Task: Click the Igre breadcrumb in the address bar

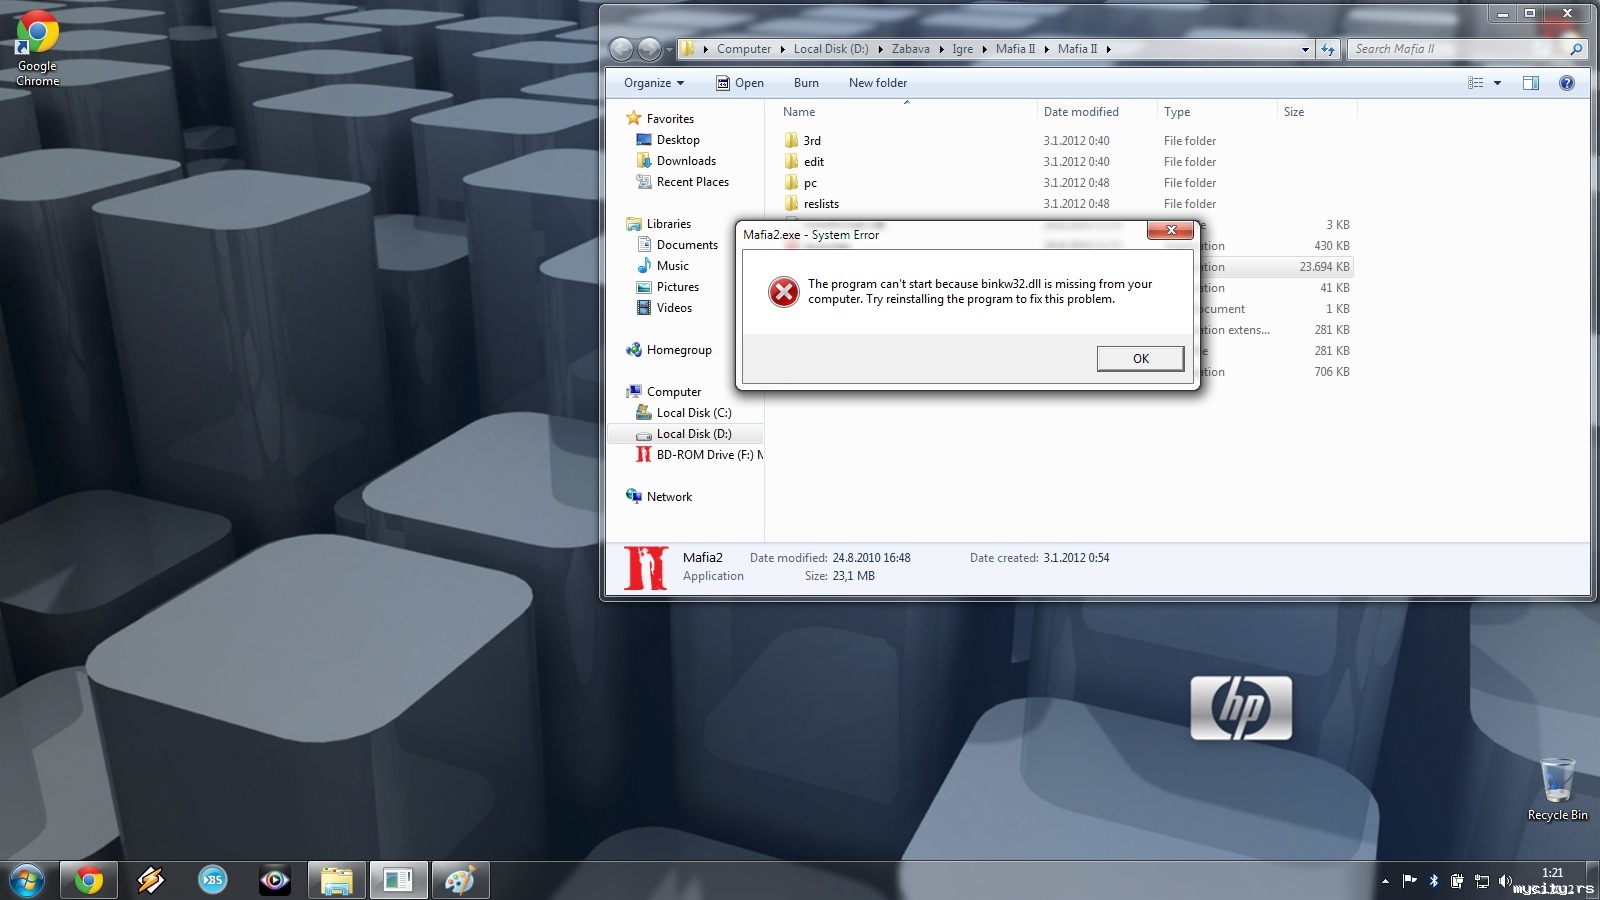Action: 962,49
